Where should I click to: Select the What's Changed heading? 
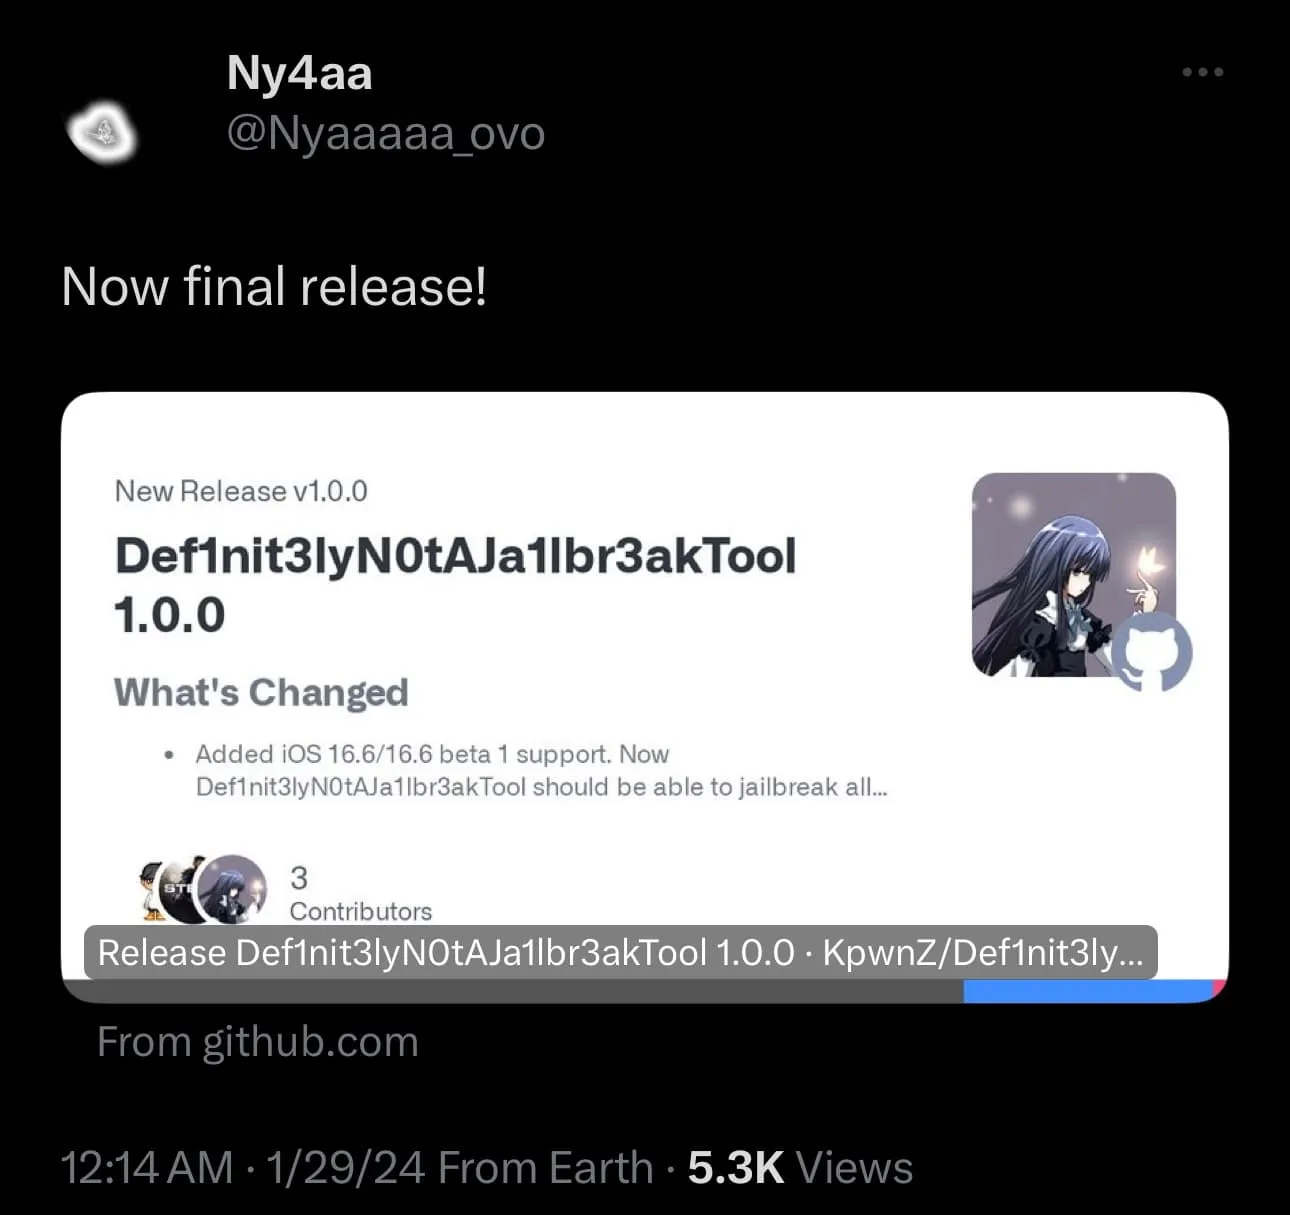[x=261, y=691]
